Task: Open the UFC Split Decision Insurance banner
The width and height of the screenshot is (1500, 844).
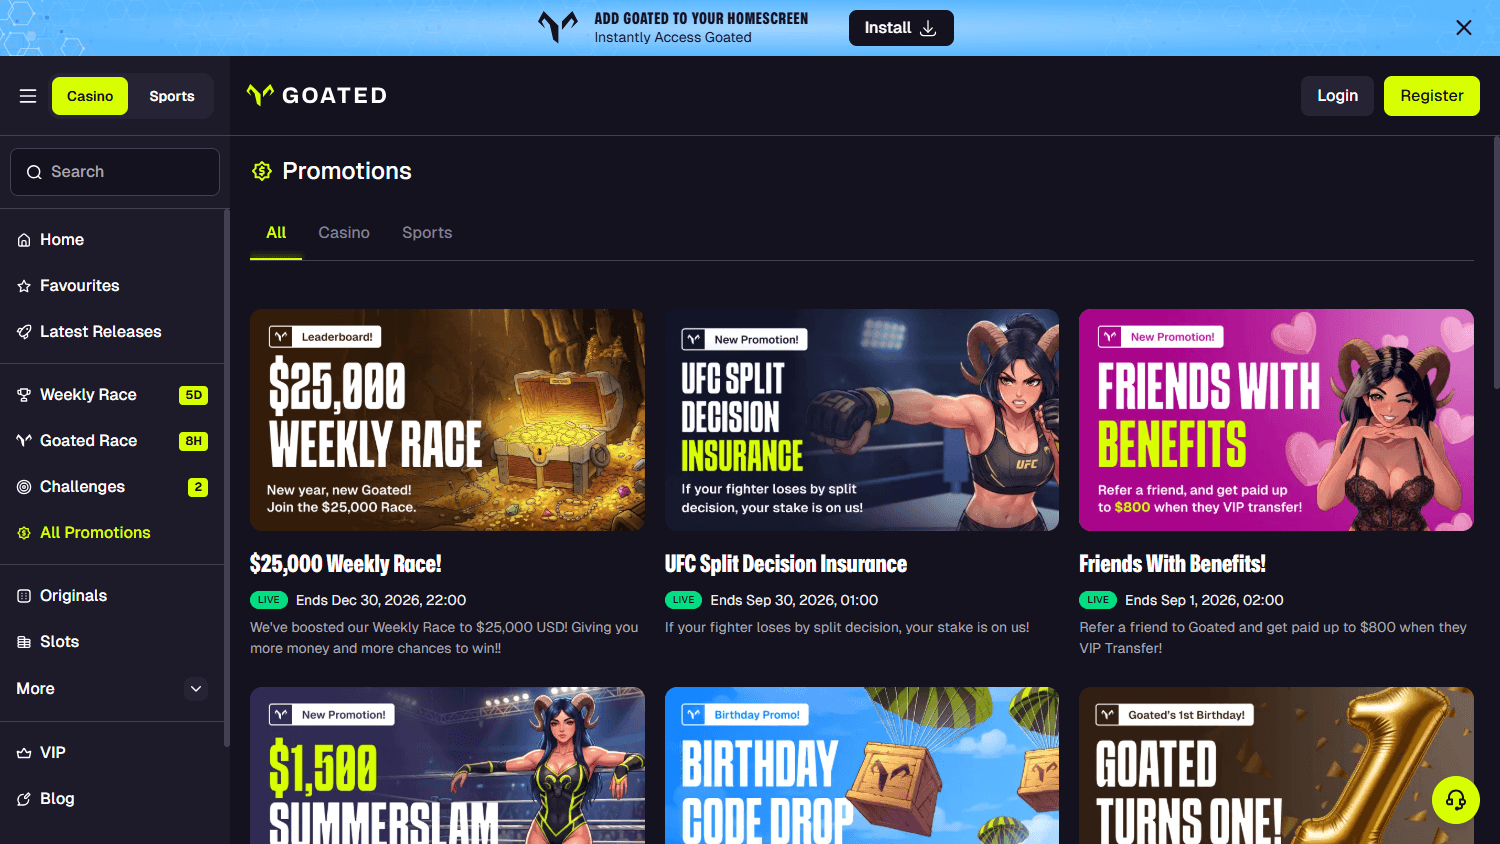Action: (862, 420)
